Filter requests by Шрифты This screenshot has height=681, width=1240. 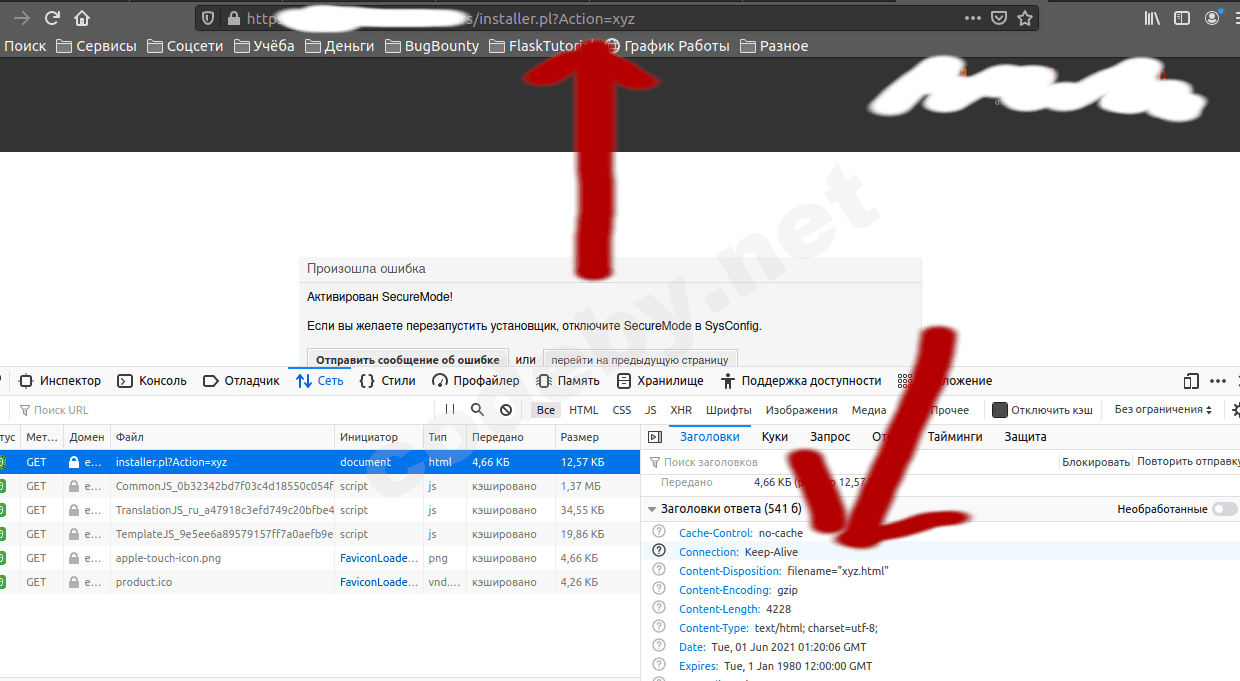[728, 410]
